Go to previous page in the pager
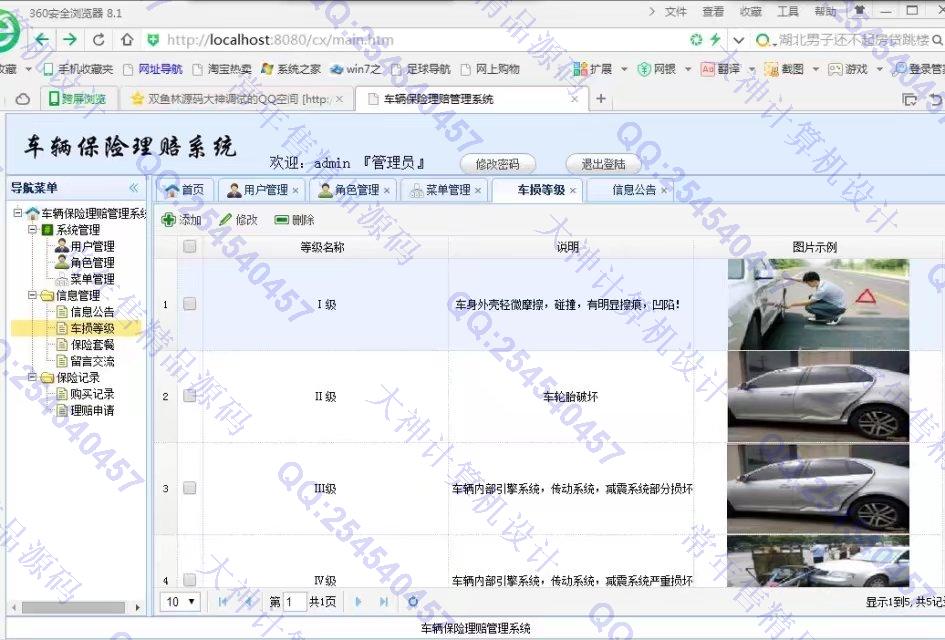Viewport: 945px width, 640px height. pyautogui.click(x=248, y=601)
